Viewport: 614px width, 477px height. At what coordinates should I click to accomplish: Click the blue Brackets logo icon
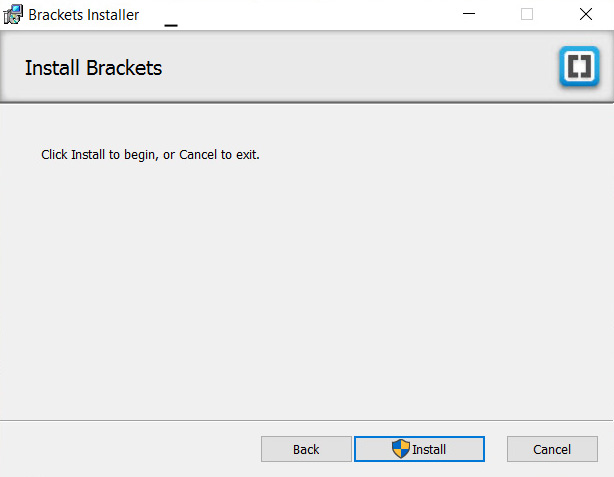point(579,66)
